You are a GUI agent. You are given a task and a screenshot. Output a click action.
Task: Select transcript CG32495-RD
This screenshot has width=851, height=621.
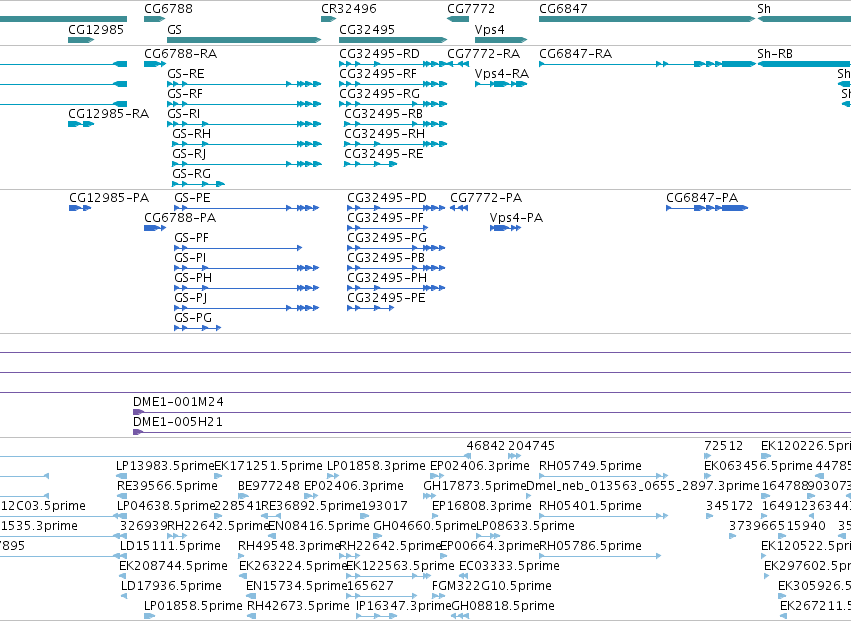click(393, 64)
